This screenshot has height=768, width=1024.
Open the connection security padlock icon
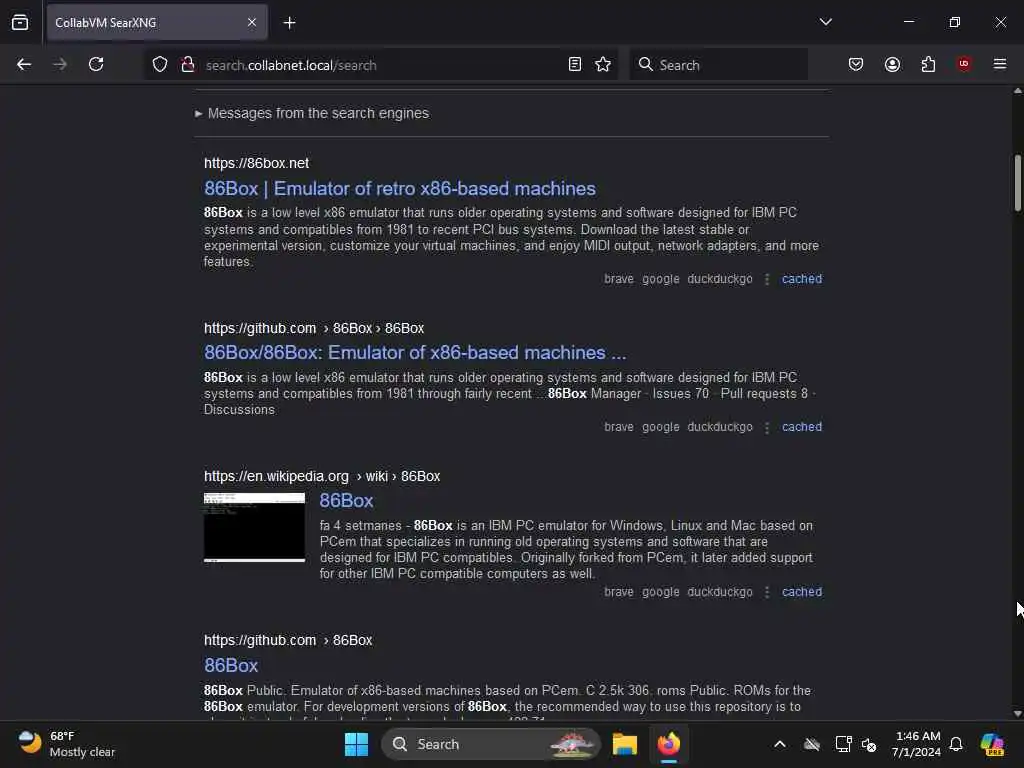click(188, 64)
